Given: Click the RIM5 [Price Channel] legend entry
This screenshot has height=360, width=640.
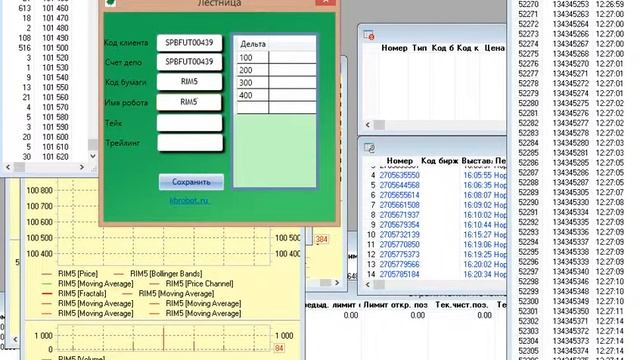Looking at the screenshot, I should click(x=199, y=284).
